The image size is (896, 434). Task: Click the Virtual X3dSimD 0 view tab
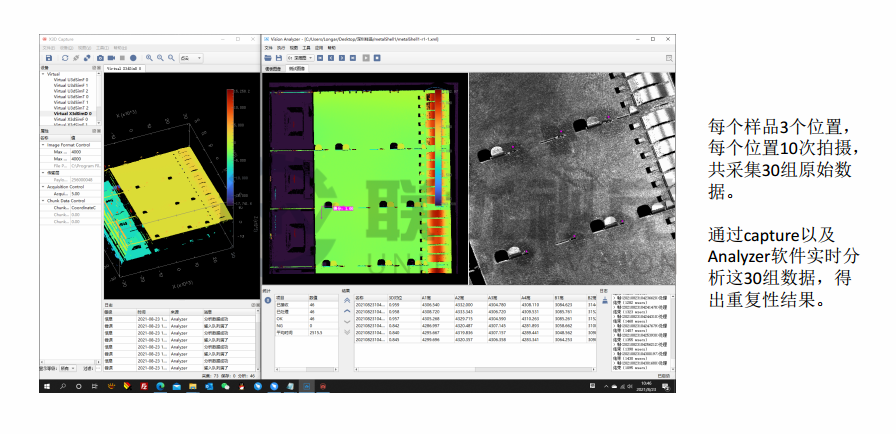tap(124, 68)
